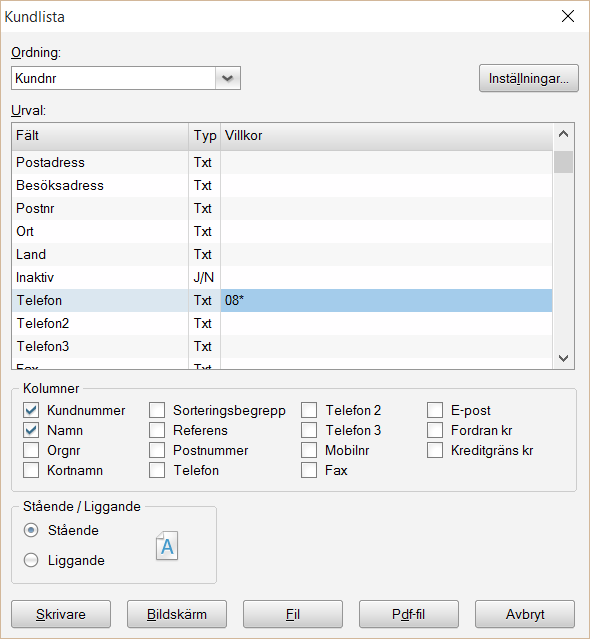Open the Inställningar settings button
Image resolution: width=590 pixels, height=639 pixels.
point(528,78)
